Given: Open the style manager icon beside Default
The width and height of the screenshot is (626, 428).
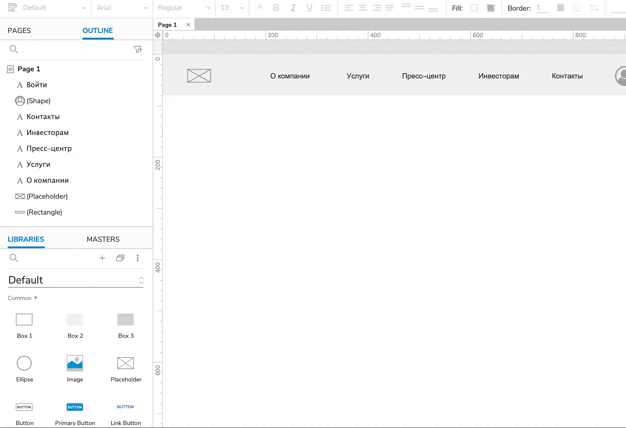Looking at the screenshot, I should [12, 8].
